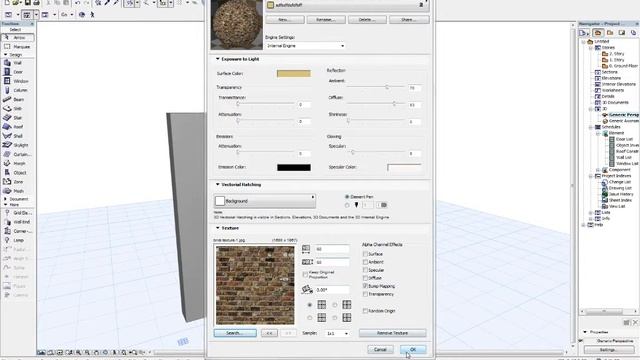Select the Mesh tool
The image size is (640, 360).
click(x=18, y=191)
